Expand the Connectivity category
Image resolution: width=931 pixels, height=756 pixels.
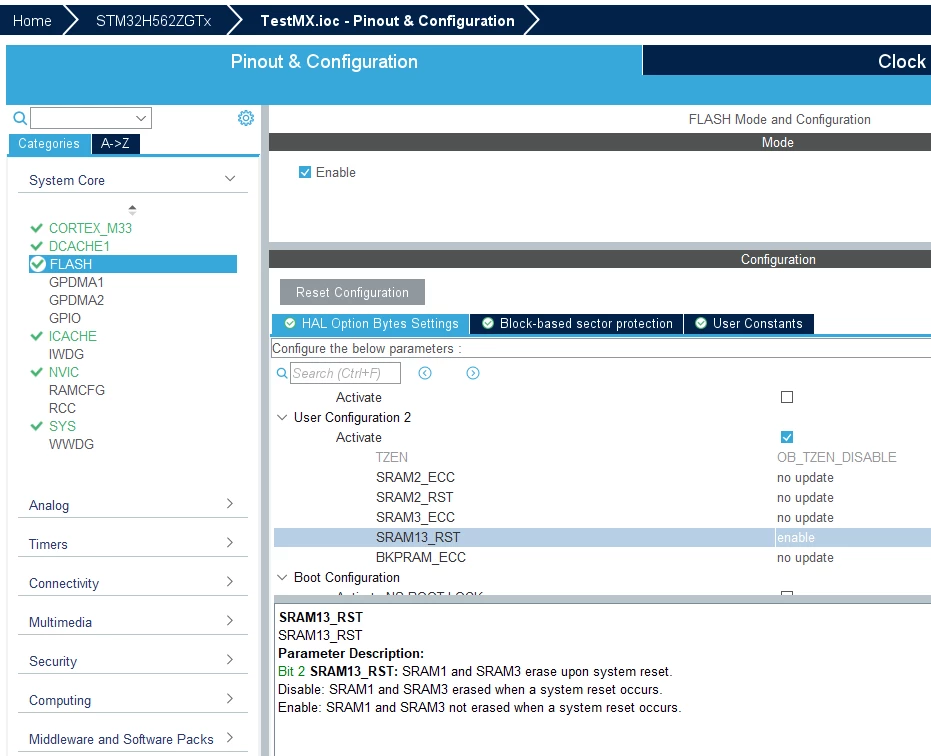pos(230,582)
